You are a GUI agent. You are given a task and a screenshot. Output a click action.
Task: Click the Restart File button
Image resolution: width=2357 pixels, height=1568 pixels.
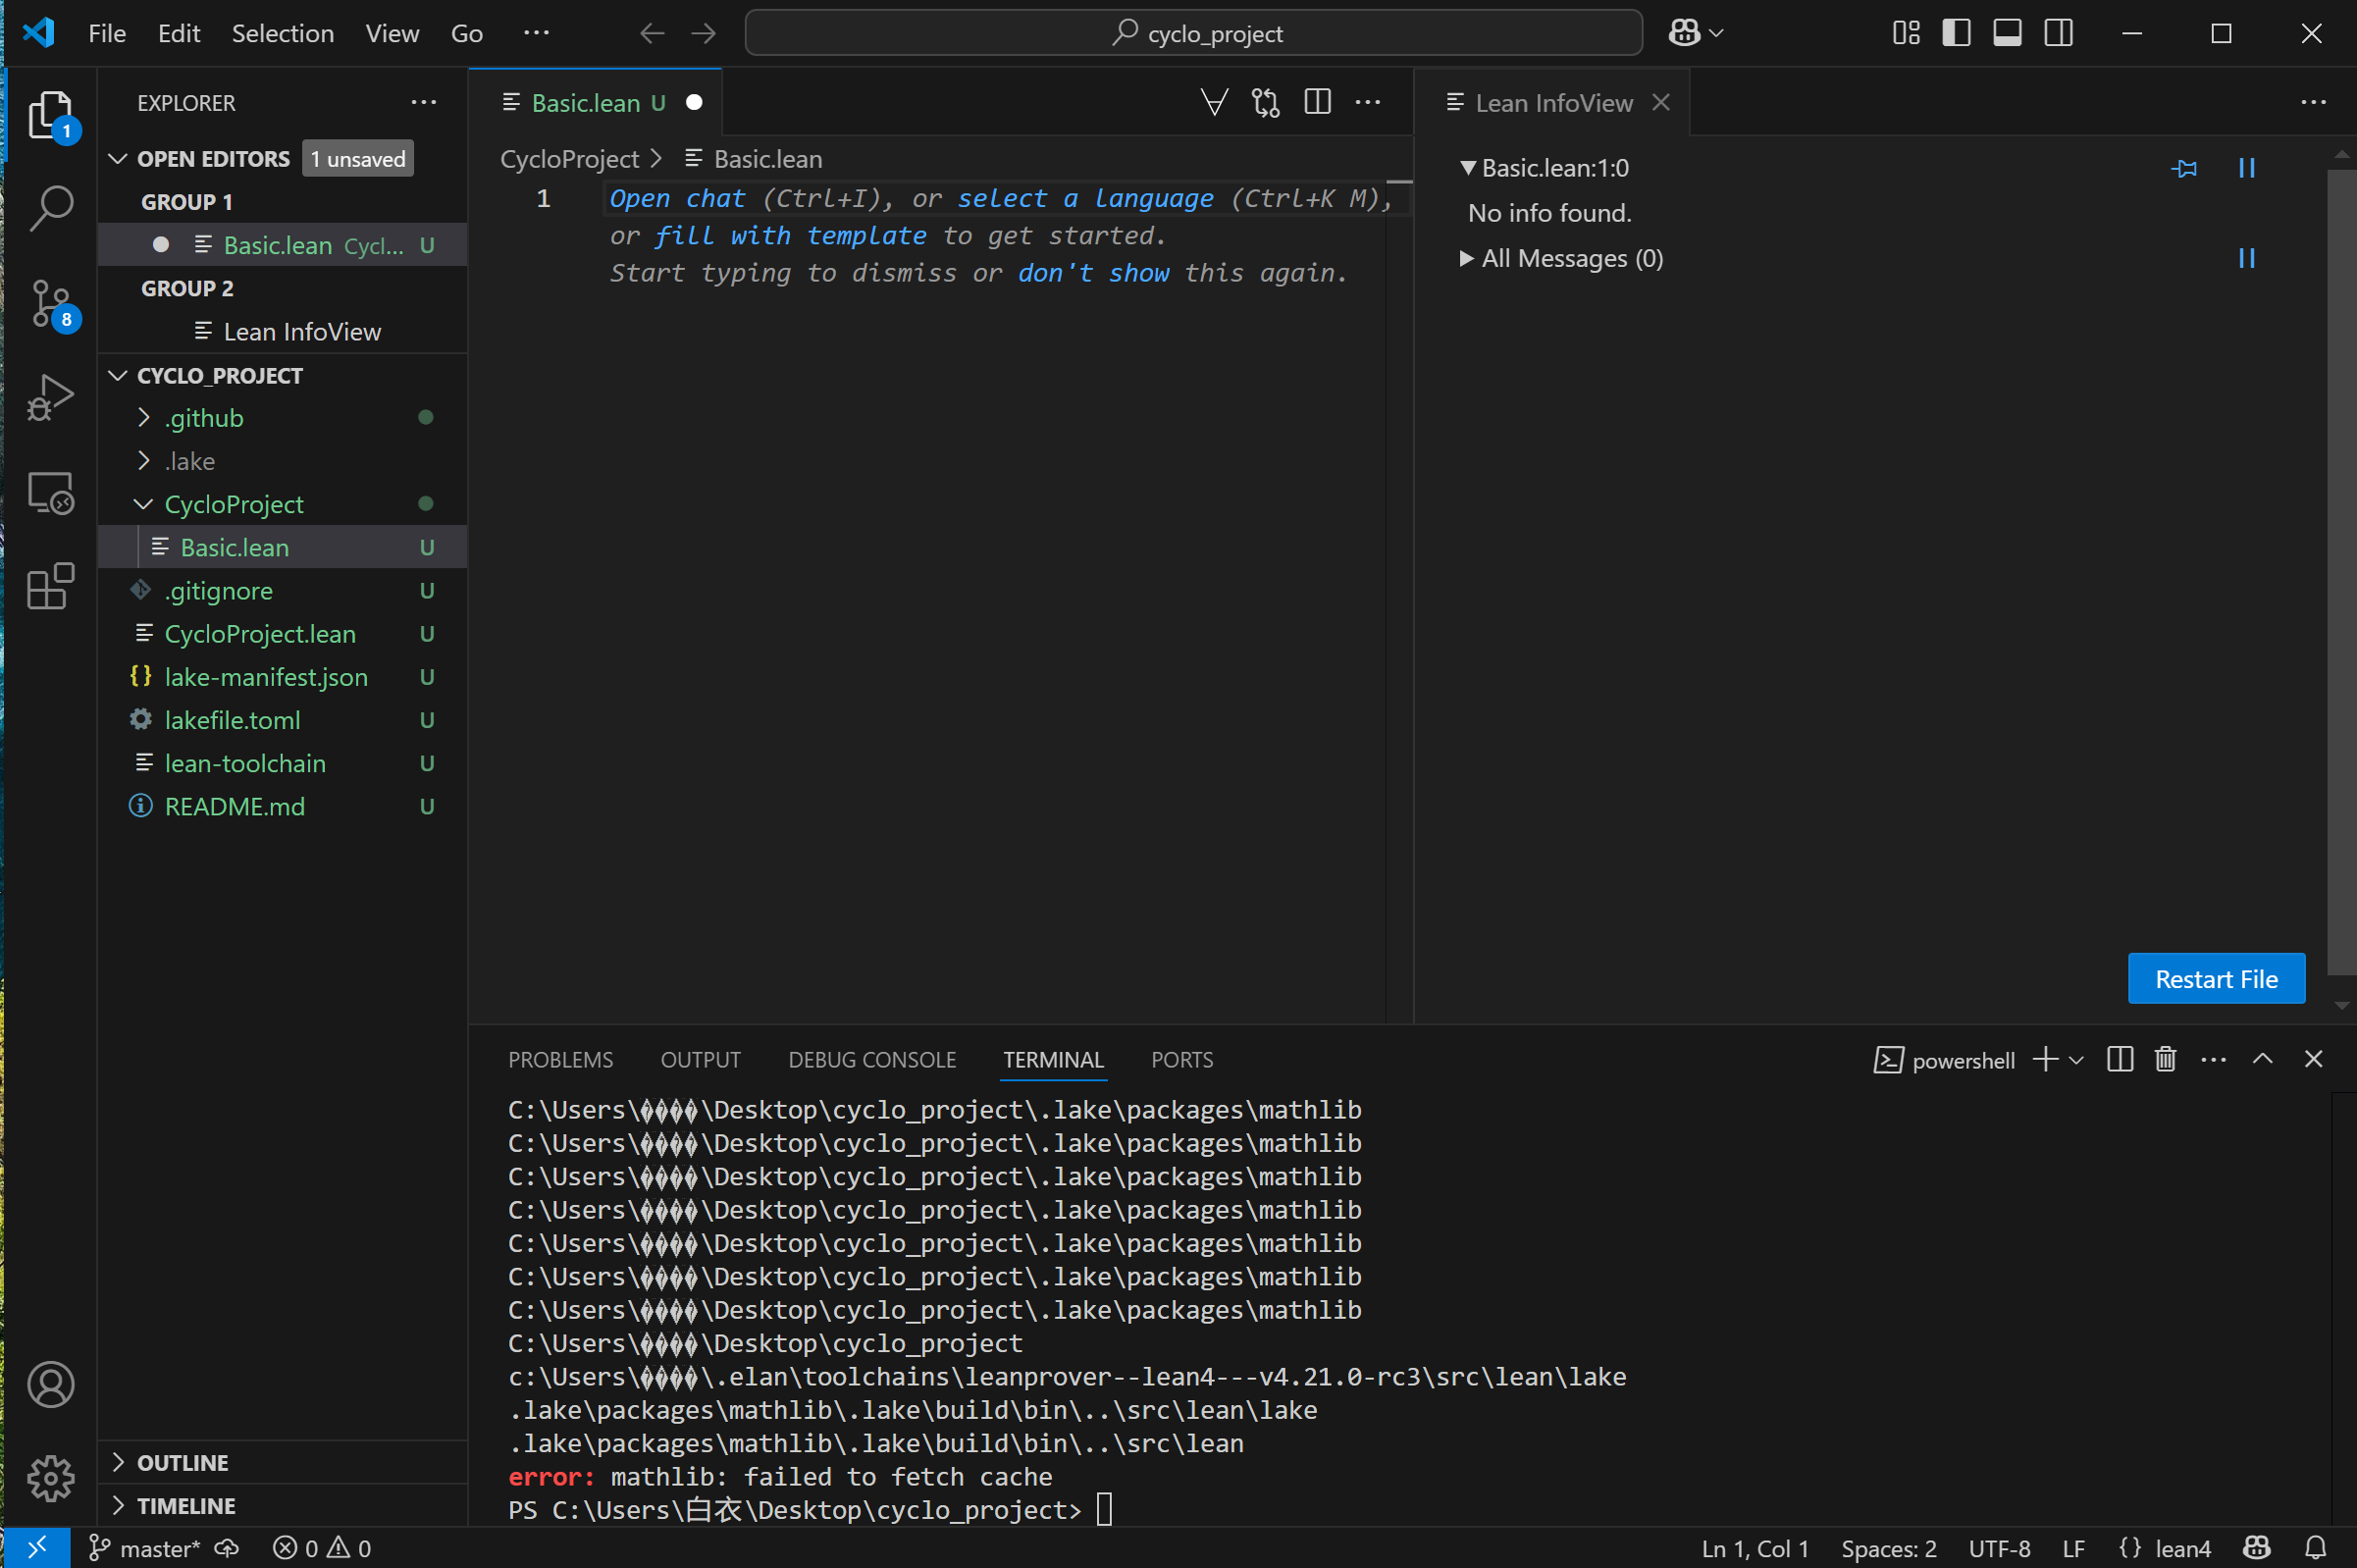point(2215,978)
